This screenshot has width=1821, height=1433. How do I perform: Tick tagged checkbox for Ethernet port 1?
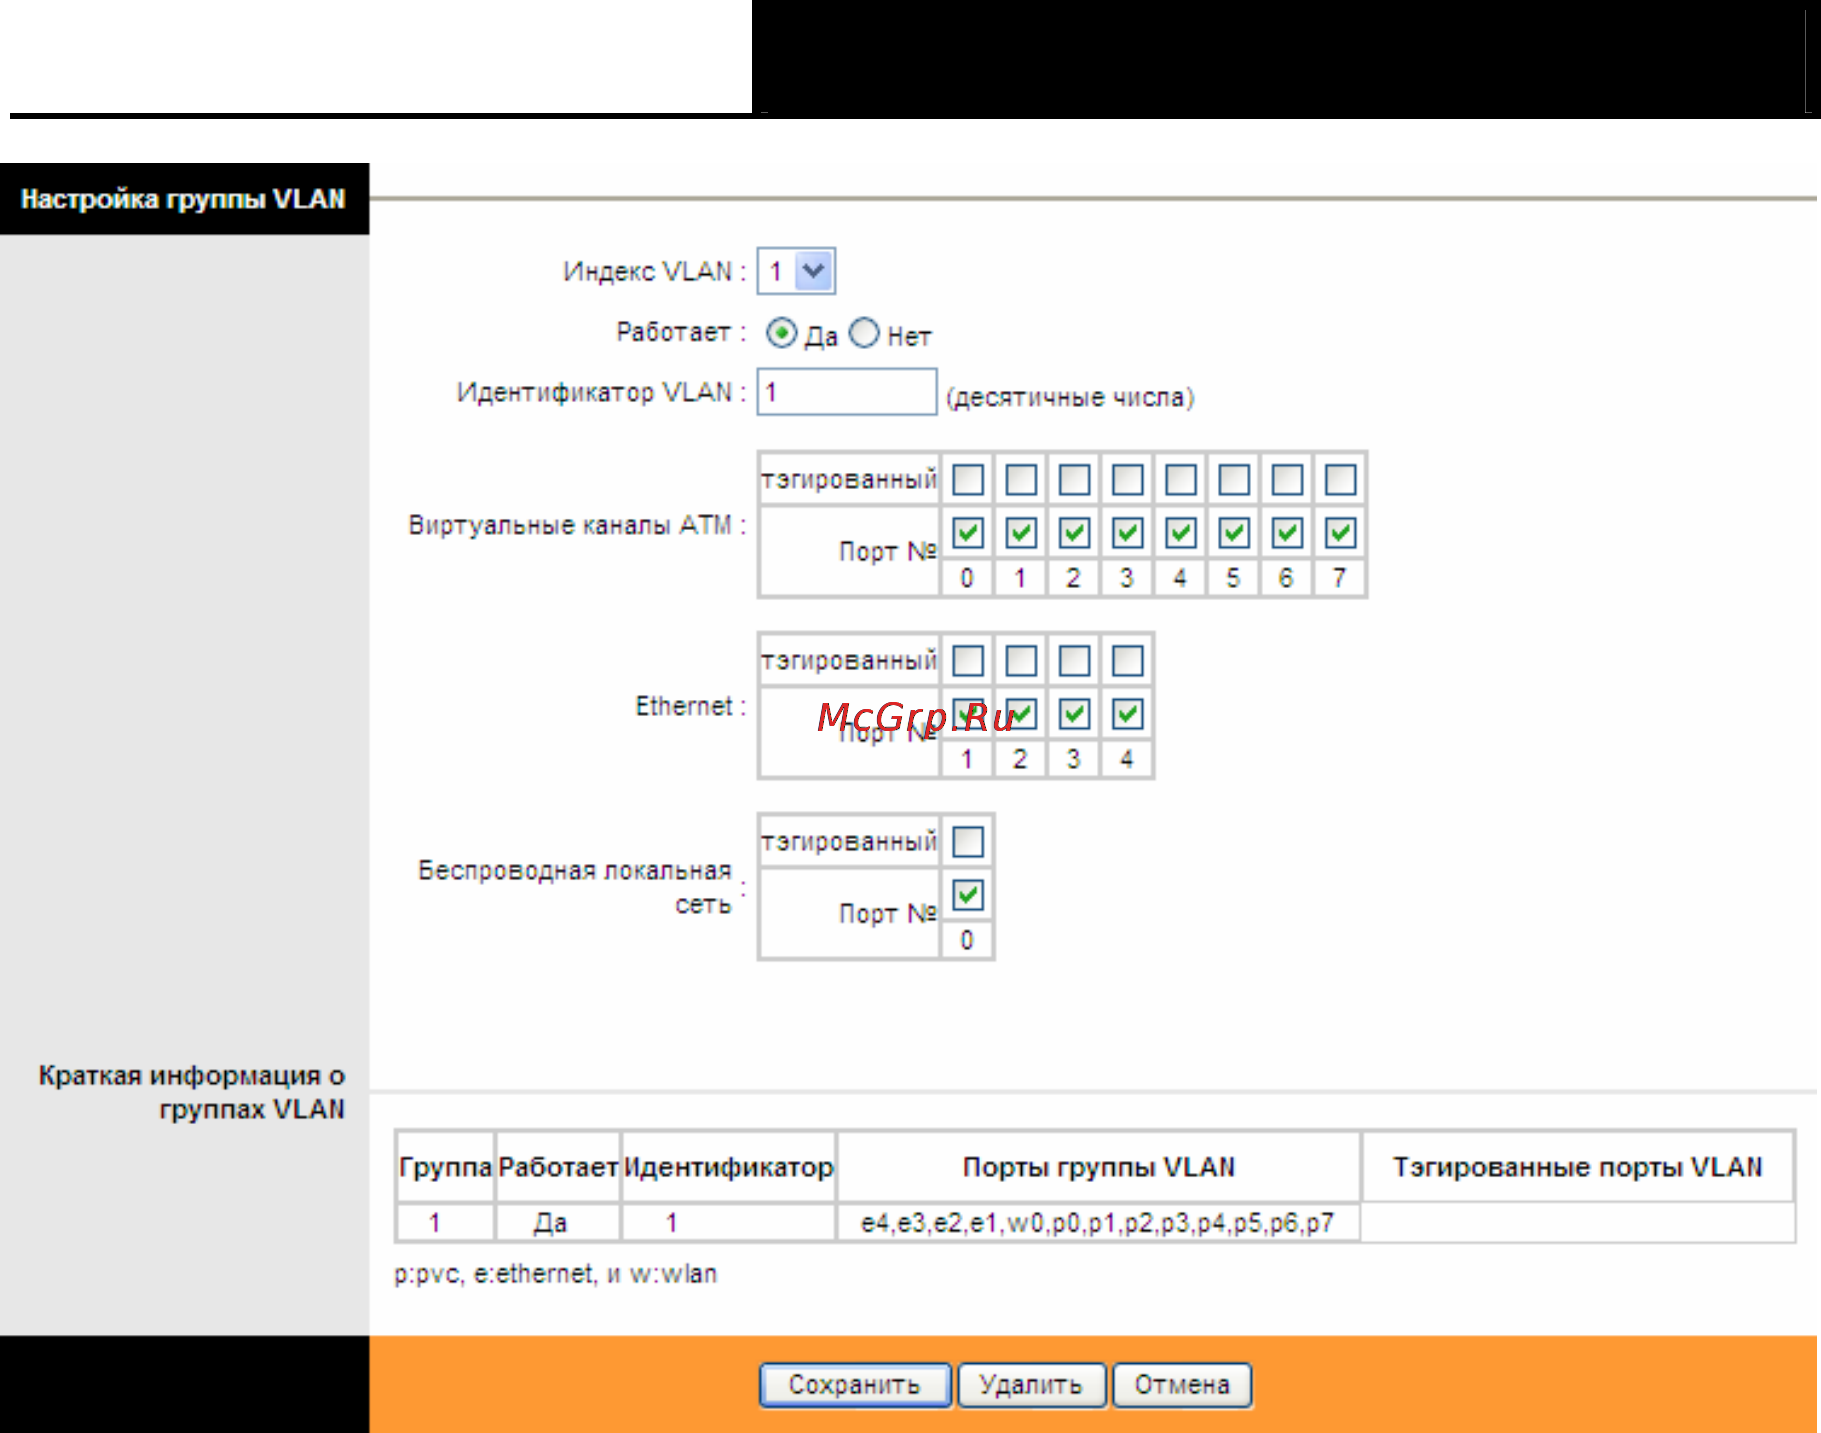[x=967, y=661]
